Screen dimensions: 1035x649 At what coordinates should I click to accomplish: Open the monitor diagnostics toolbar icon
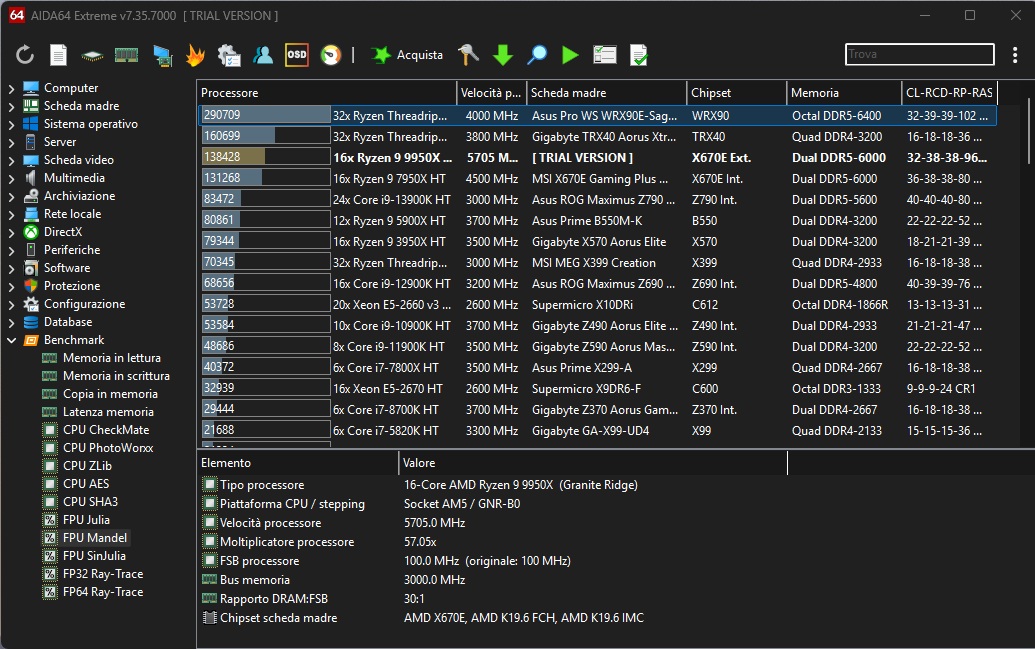pos(162,55)
